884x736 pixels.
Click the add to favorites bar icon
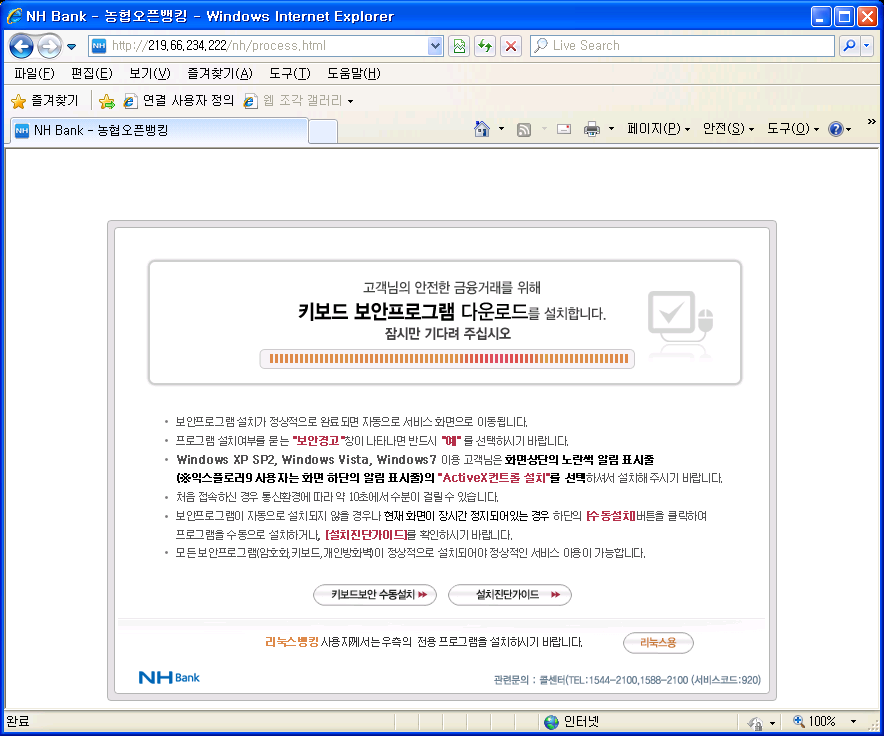[107, 102]
